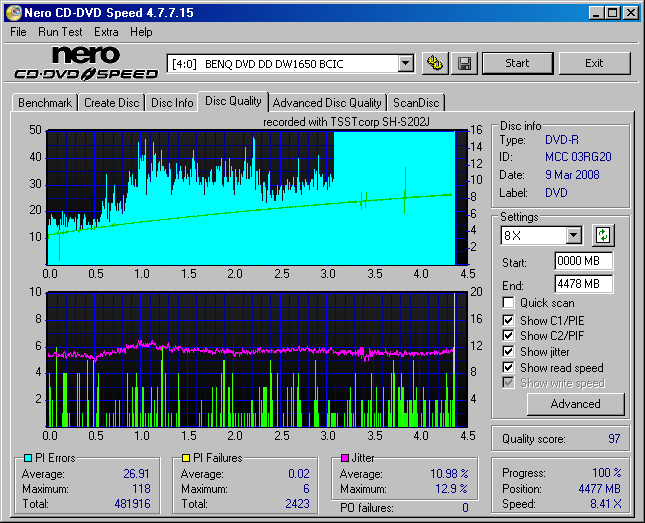Image resolution: width=645 pixels, height=523 pixels.
Task: Switch to the Benchmark tab
Action: [x=45, y=103]
